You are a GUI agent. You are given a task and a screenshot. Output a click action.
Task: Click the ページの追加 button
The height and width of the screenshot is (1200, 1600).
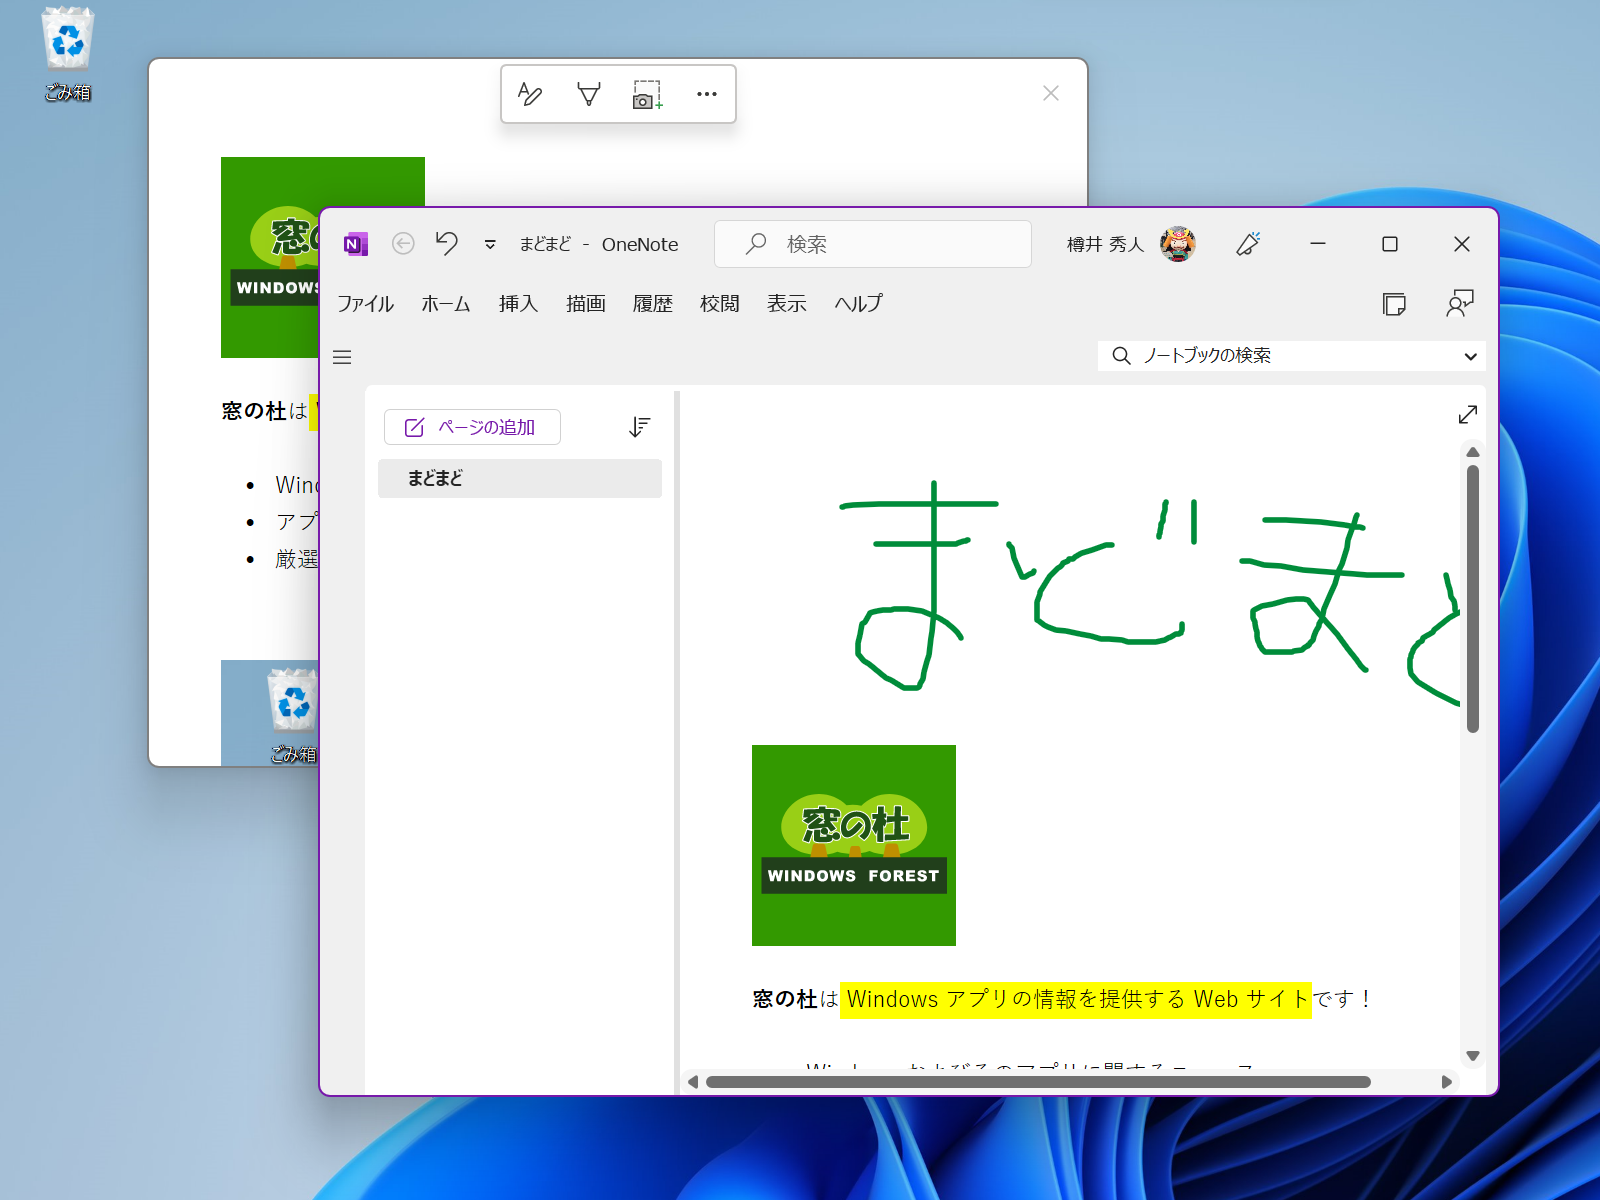point(472,427)
